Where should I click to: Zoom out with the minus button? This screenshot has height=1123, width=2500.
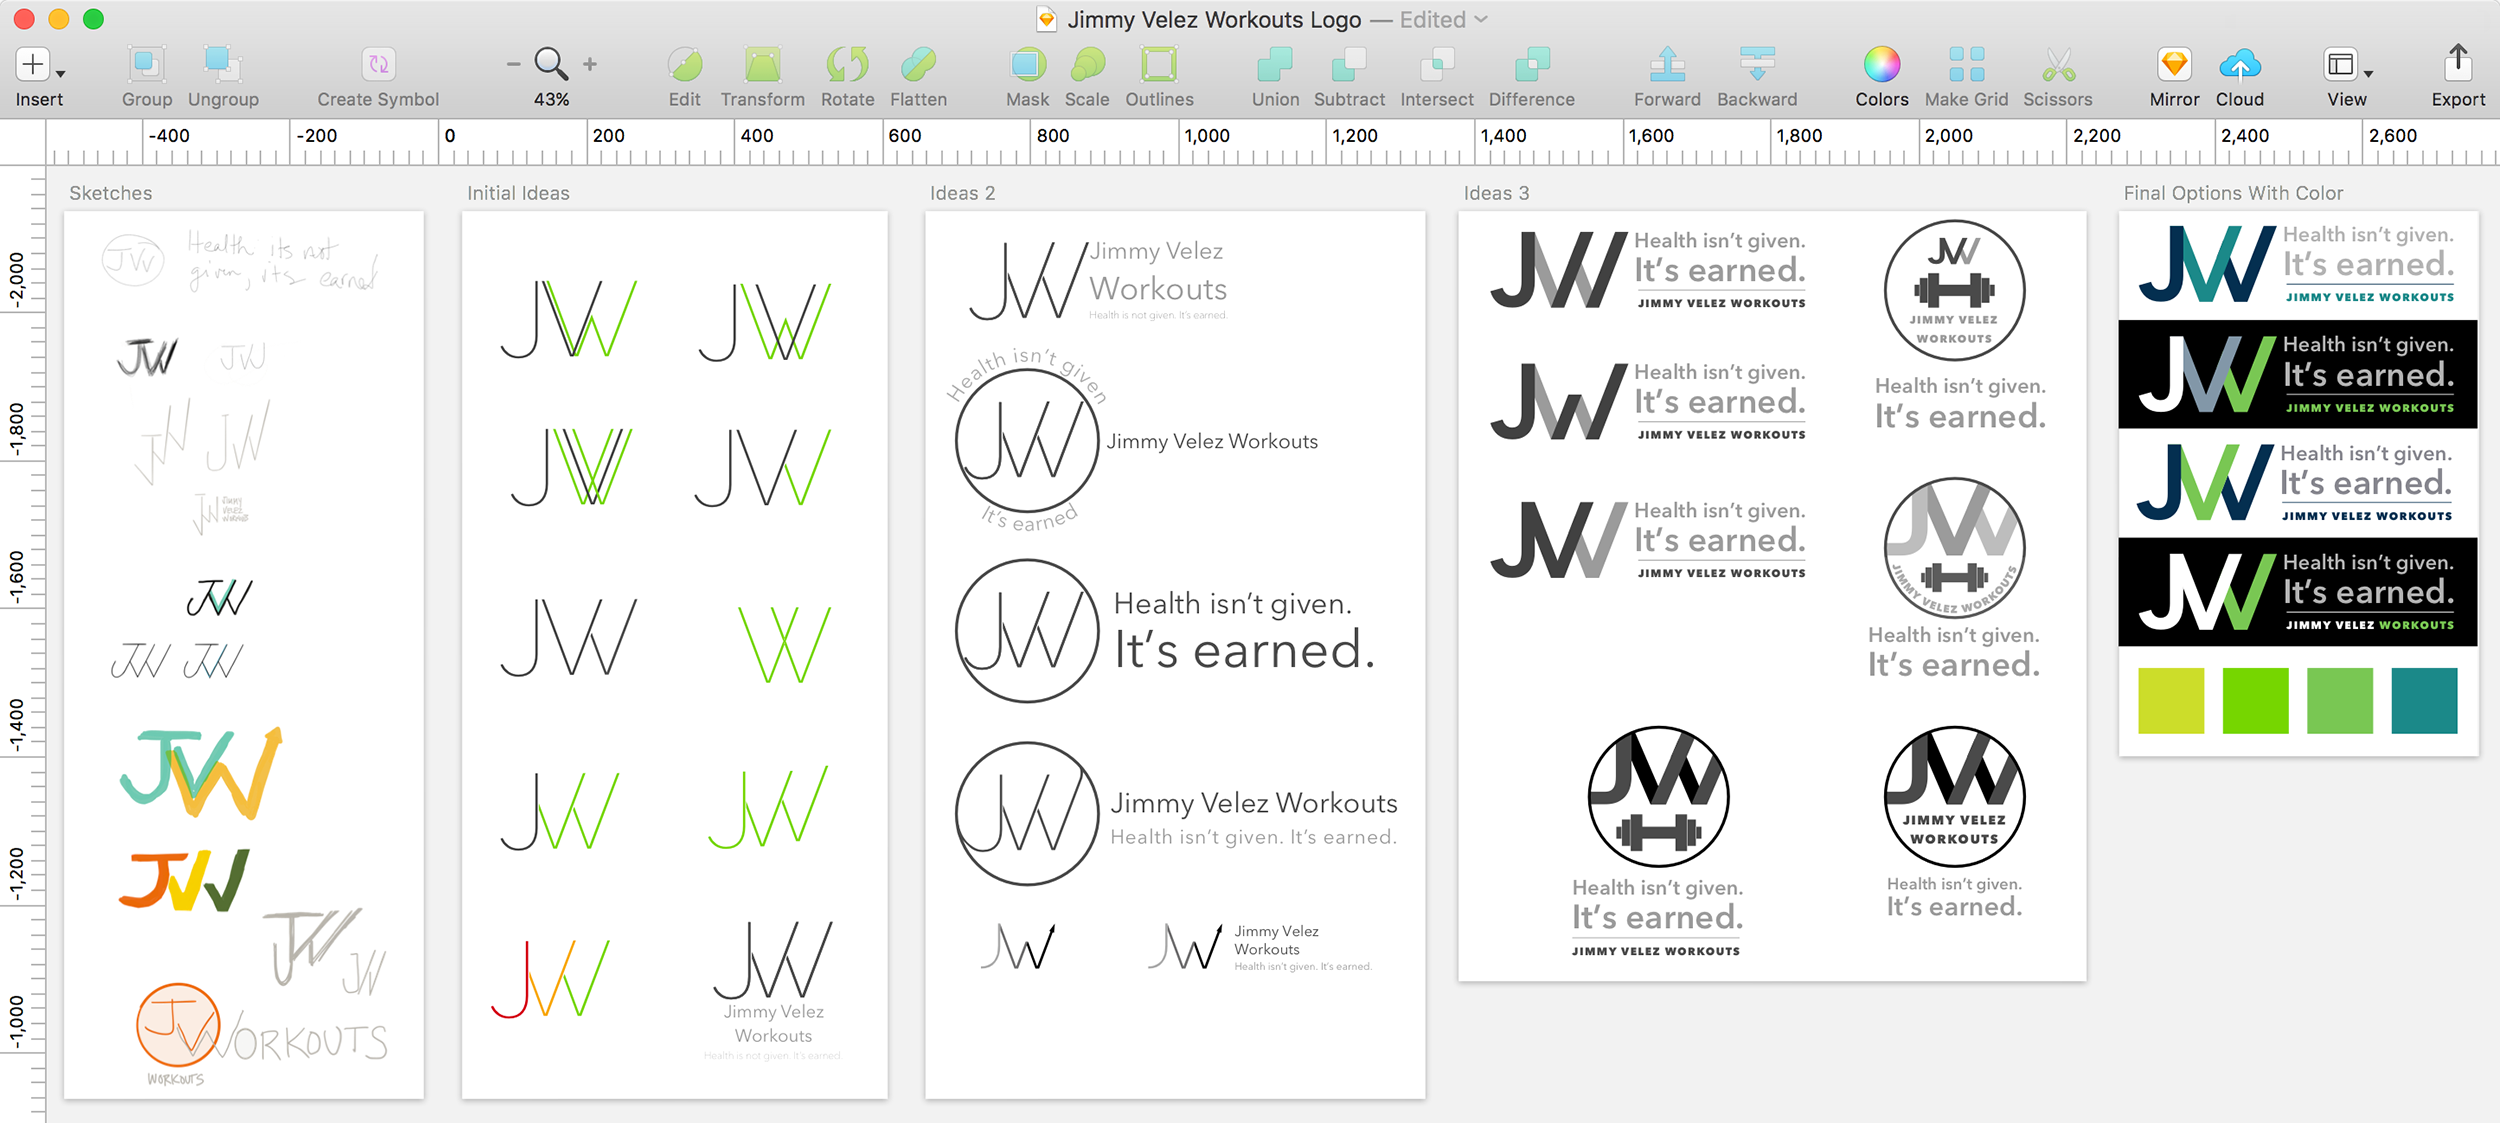pyautogui.click(x=513, y=64)
